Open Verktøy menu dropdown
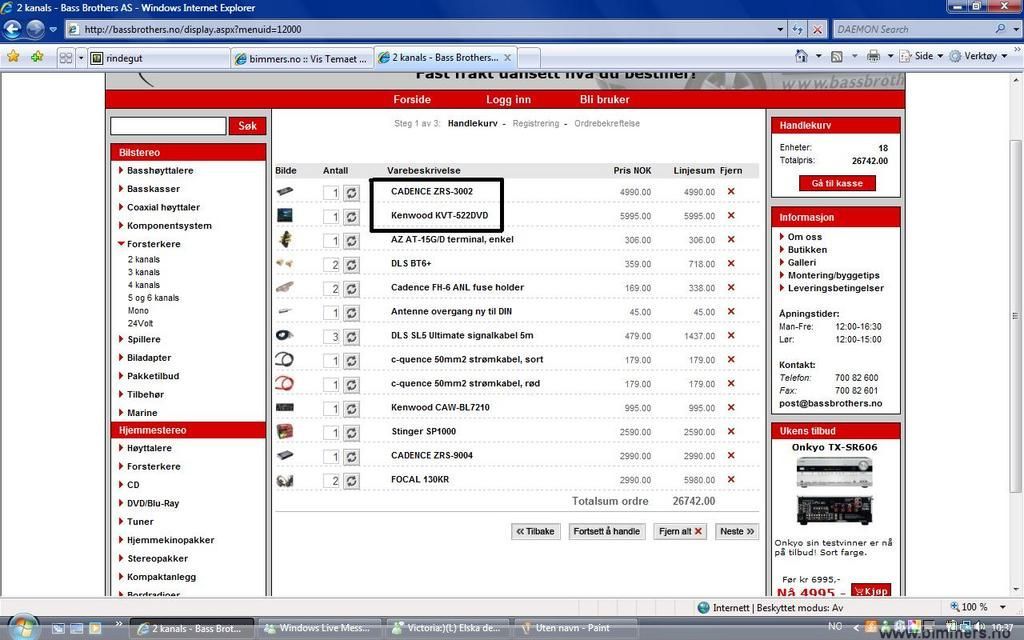The height and width of the screenshot is (640, 1024). click(x=978, y=56)
